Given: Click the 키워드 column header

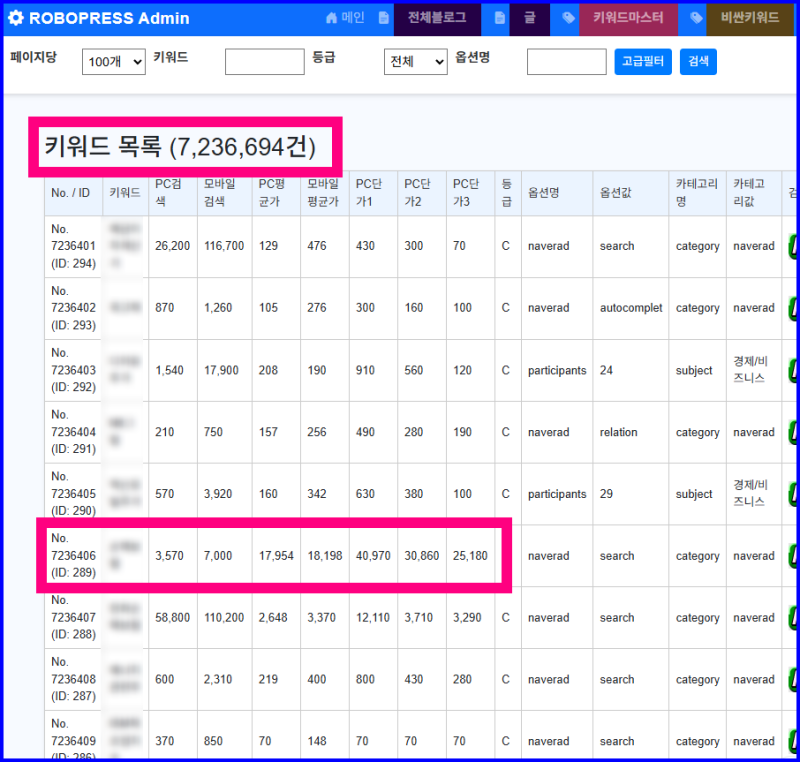Looking at the screenshot, I should [126, 193].
